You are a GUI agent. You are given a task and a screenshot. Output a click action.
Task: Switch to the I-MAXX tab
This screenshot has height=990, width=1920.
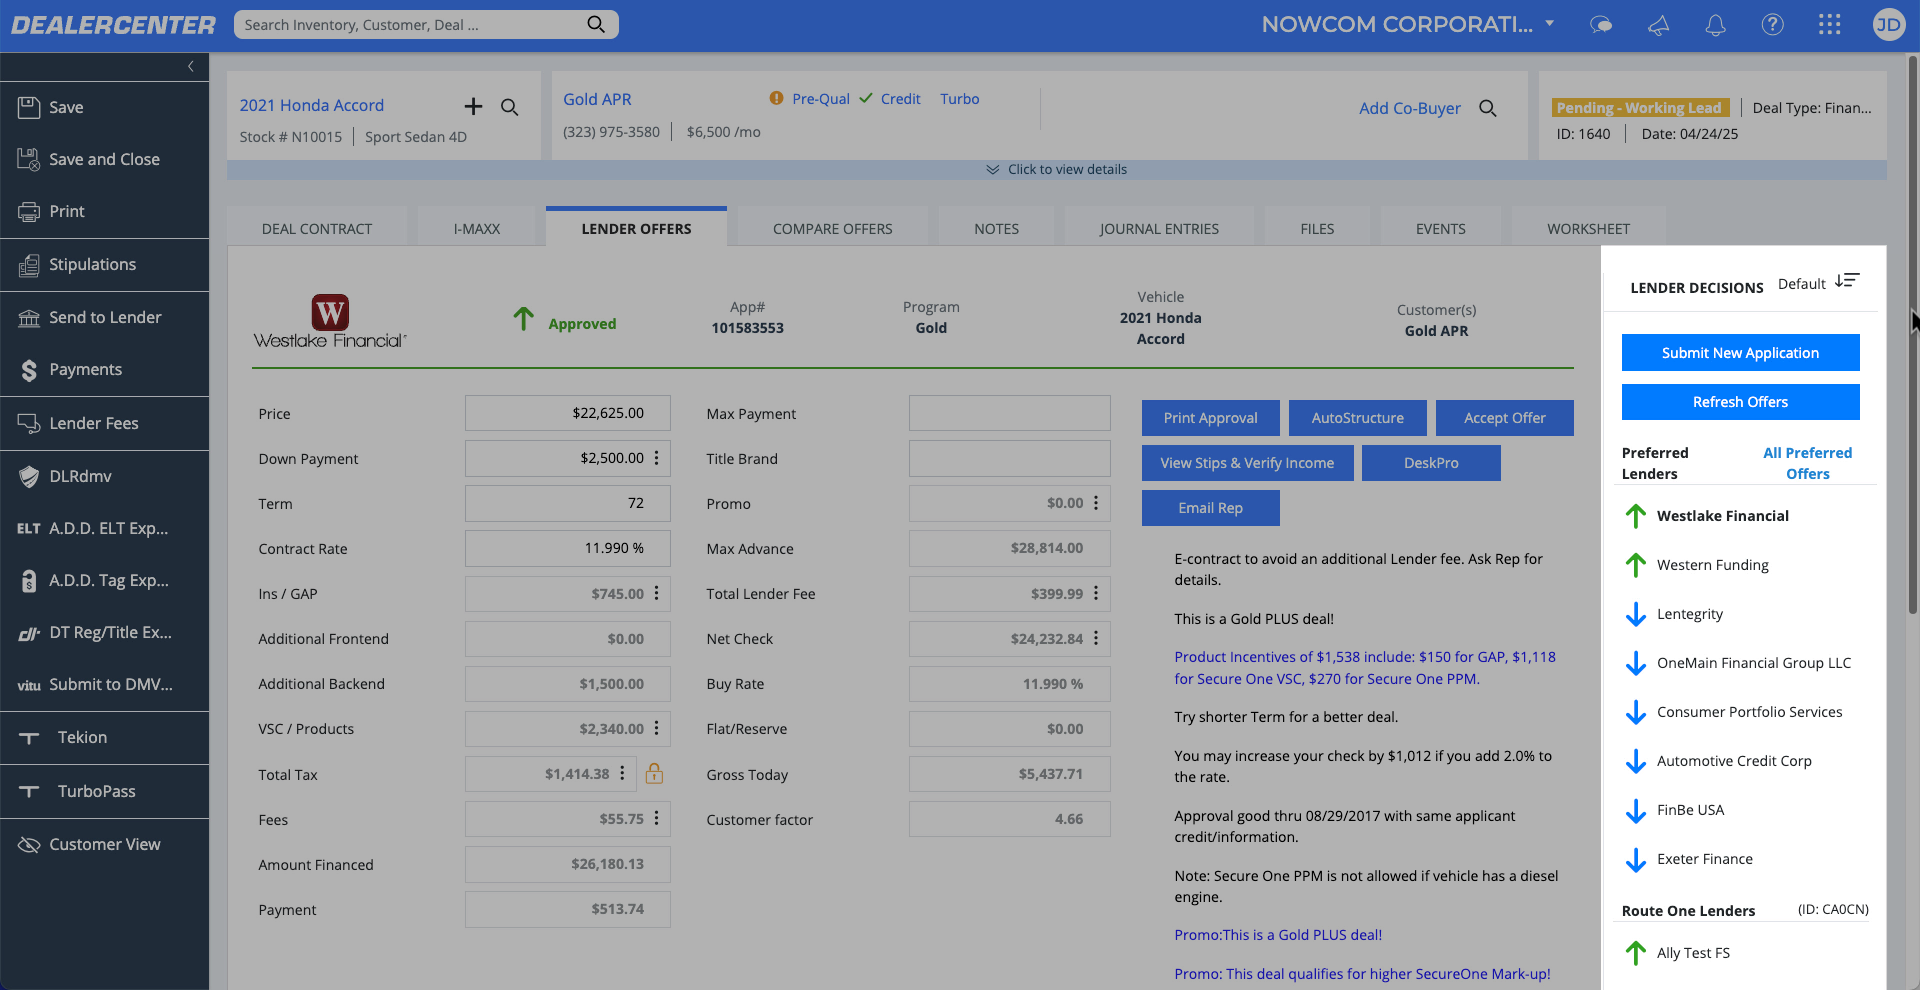click(x=477, y=228)
